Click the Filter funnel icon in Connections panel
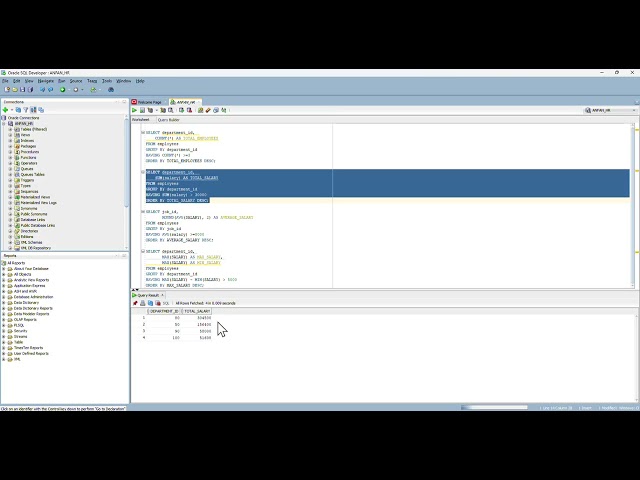 pyautogui.click(x=26, y=110)
